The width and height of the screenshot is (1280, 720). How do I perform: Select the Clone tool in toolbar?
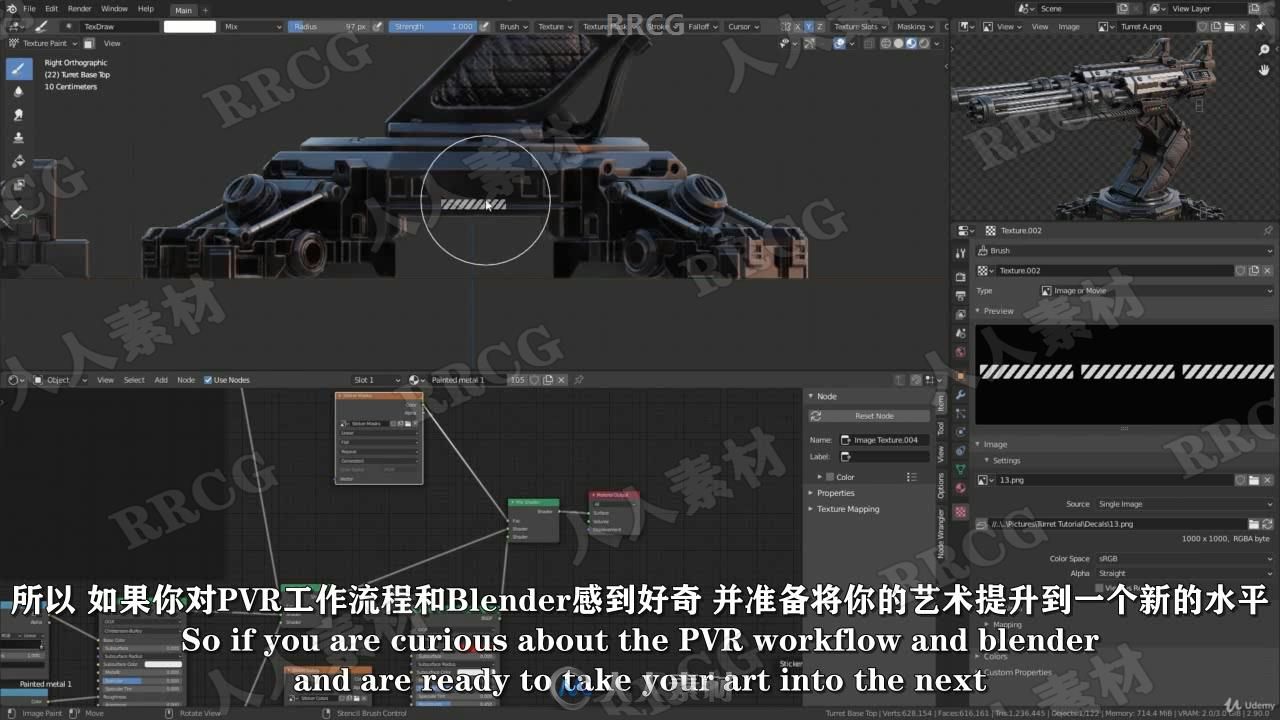[x=18, y=138]
